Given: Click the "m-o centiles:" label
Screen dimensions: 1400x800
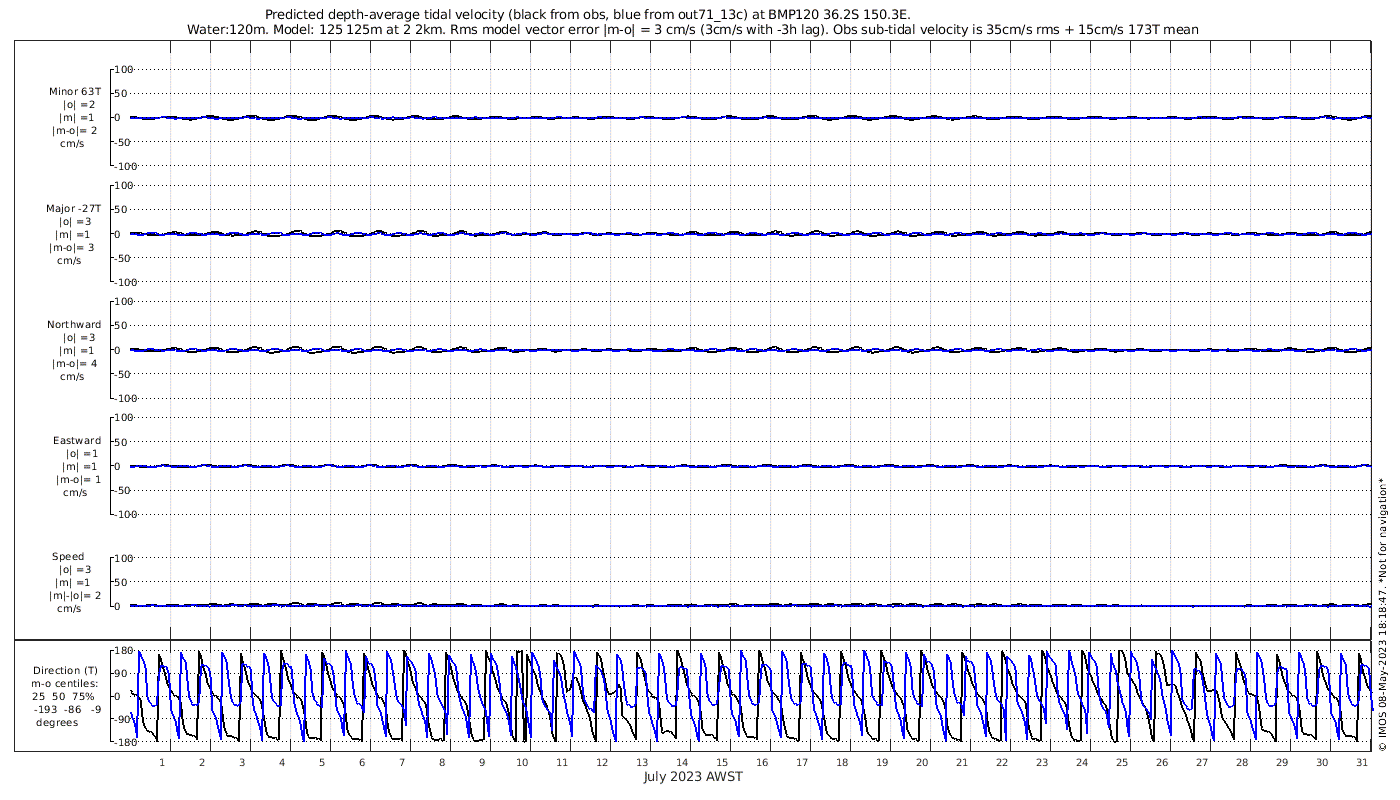Looking at the screenshot, I should (x=65, y=684).
